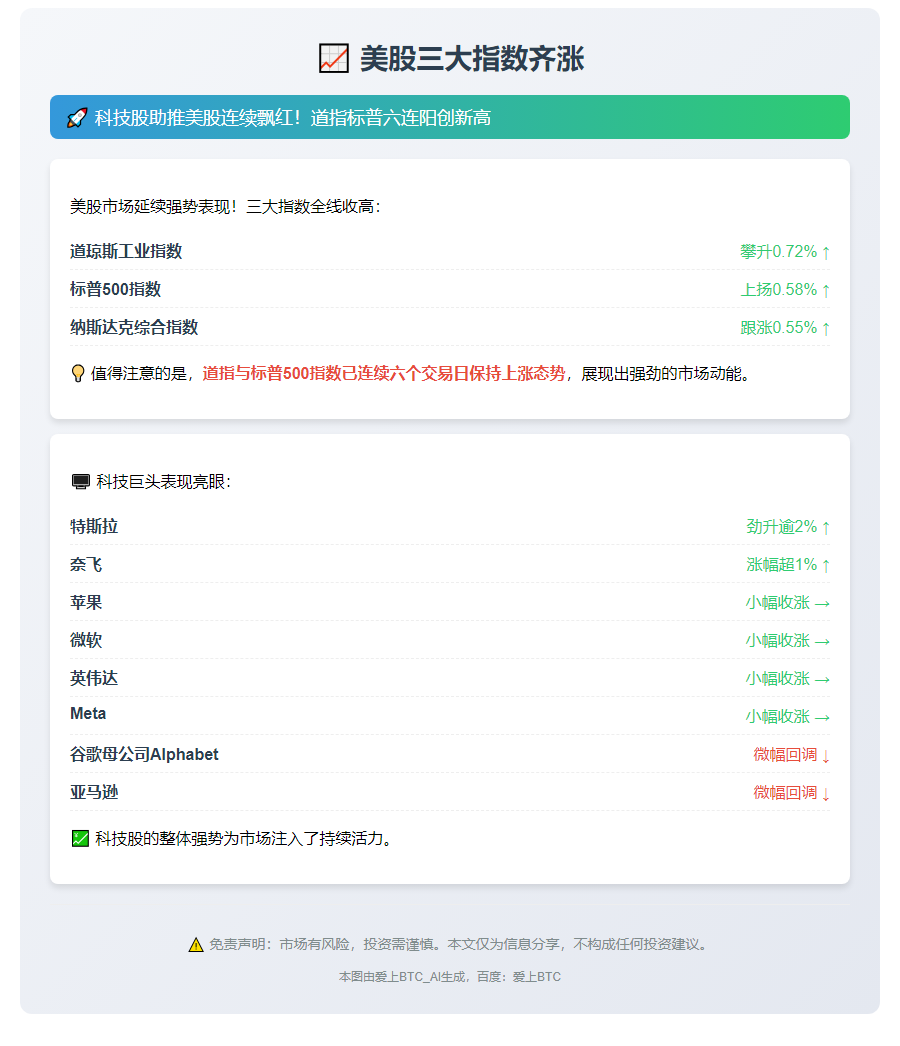Click the value 攀升0.72%

[x=779, y=251]
